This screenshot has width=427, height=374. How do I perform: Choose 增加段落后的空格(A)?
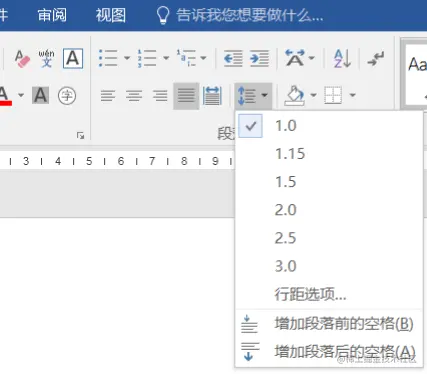click(x=329, y=351)
